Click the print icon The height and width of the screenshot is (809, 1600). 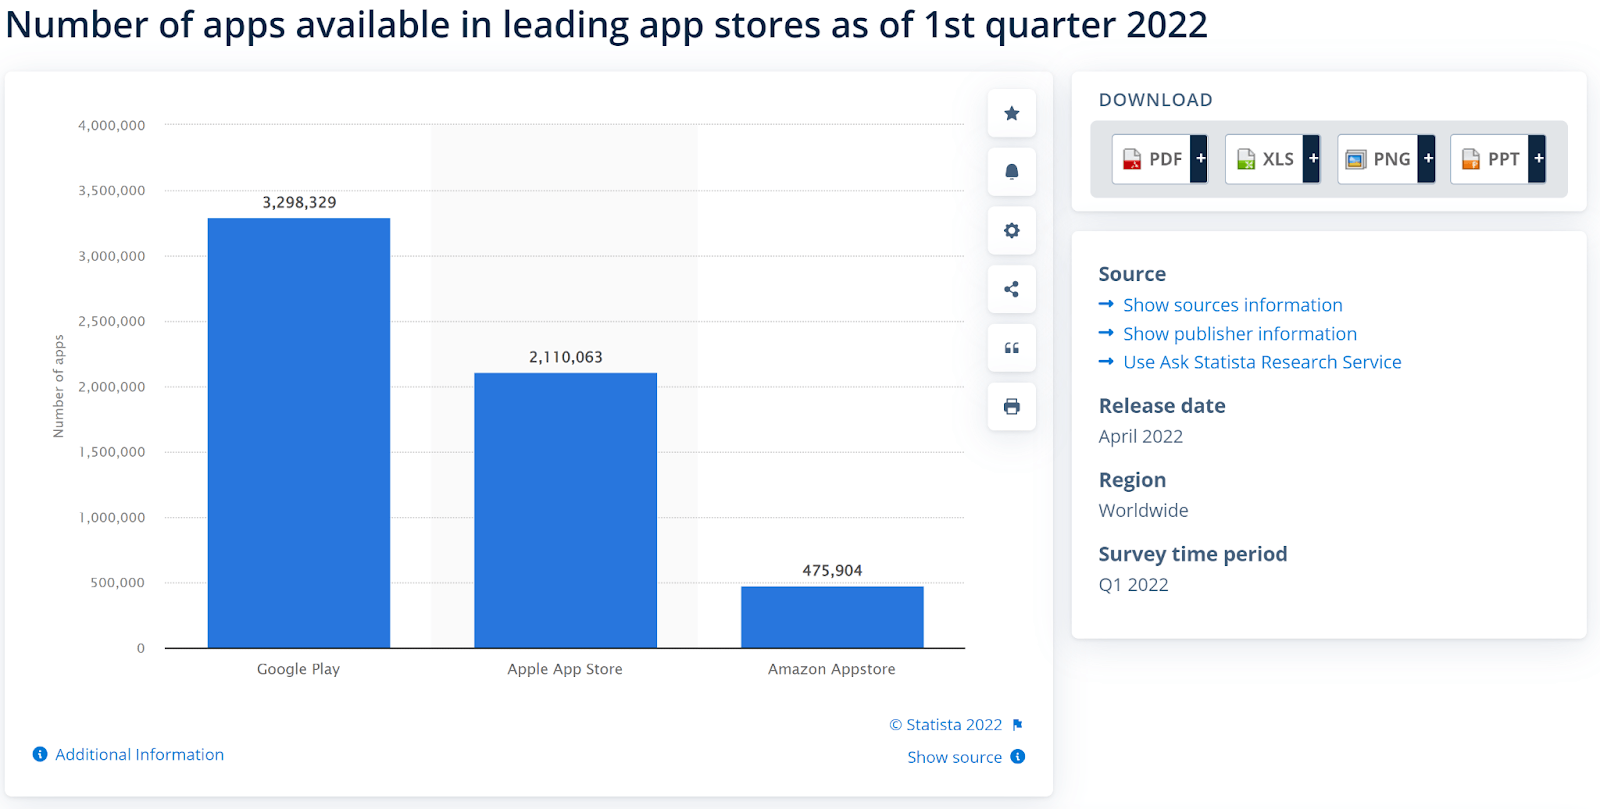[x=1011, y=406]
